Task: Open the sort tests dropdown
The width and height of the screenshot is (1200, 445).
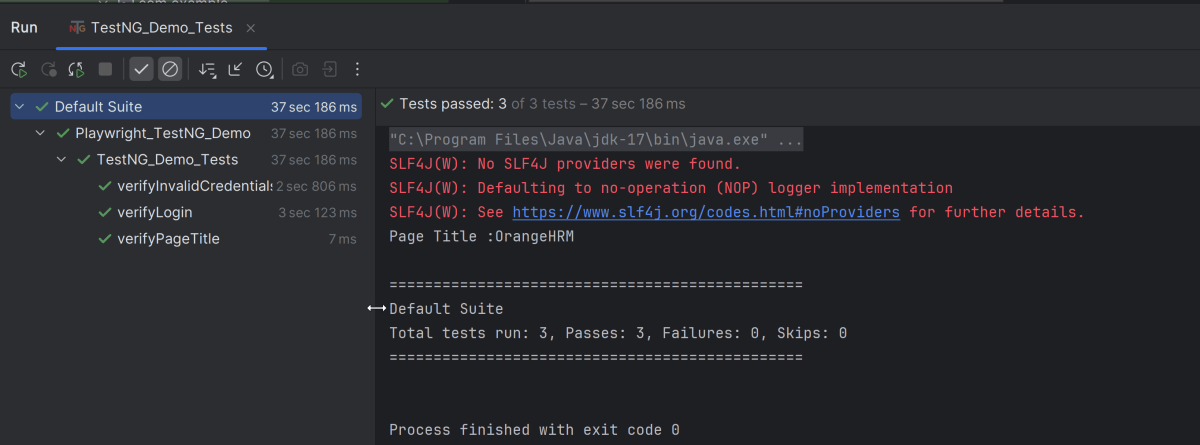Action: pos(207,69)
